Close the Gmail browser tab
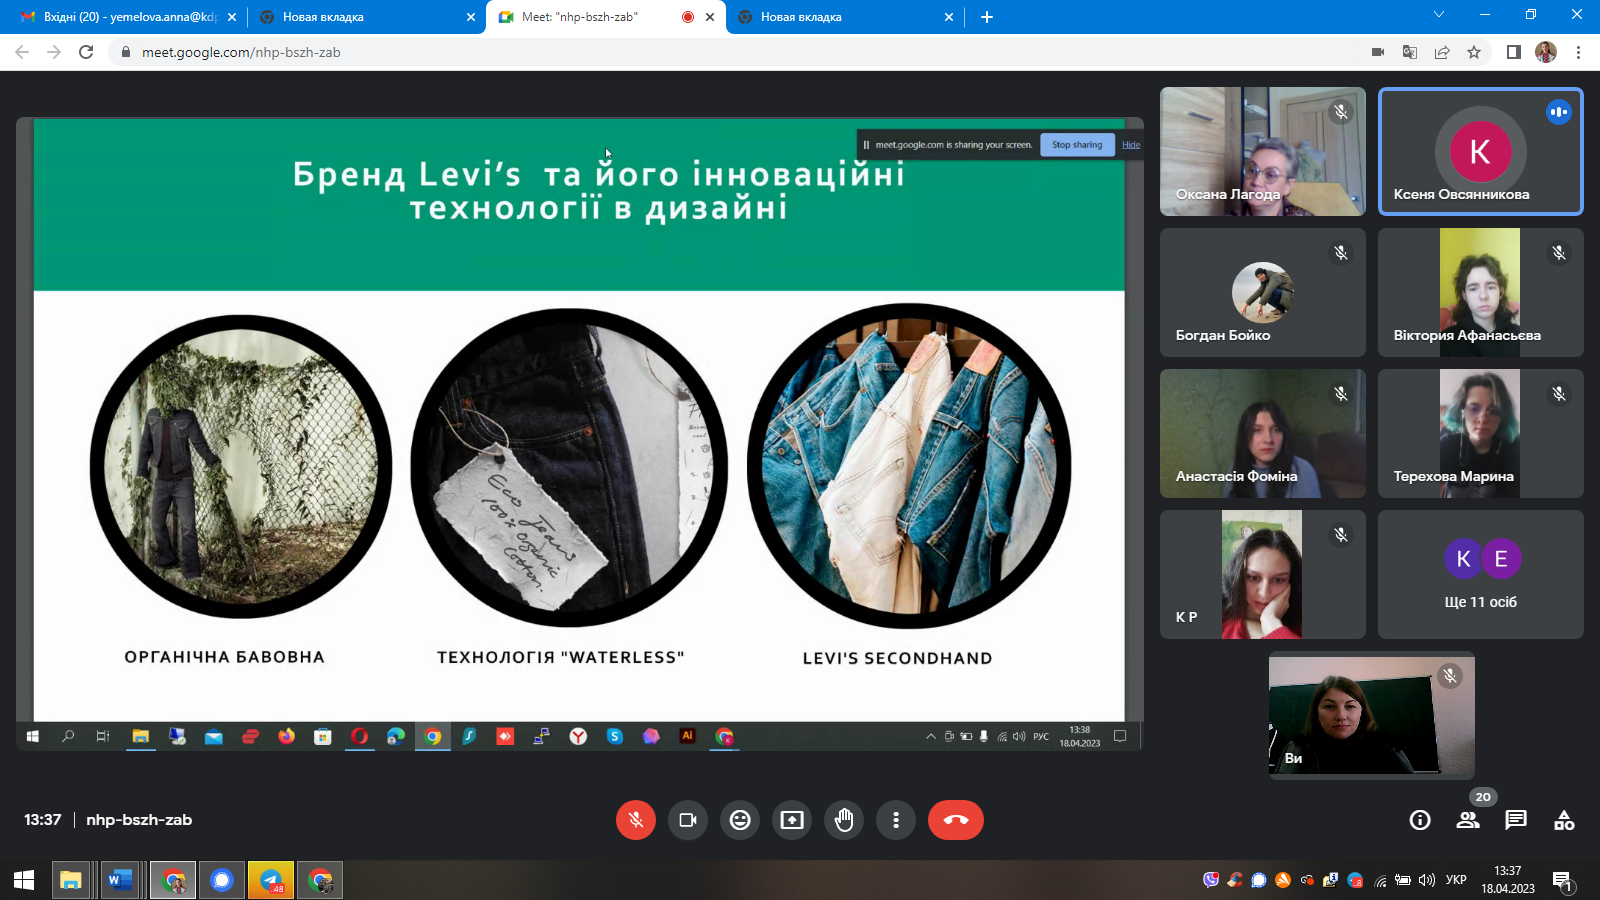Screen dimensions: 1600x900 [x=232, y=17]
